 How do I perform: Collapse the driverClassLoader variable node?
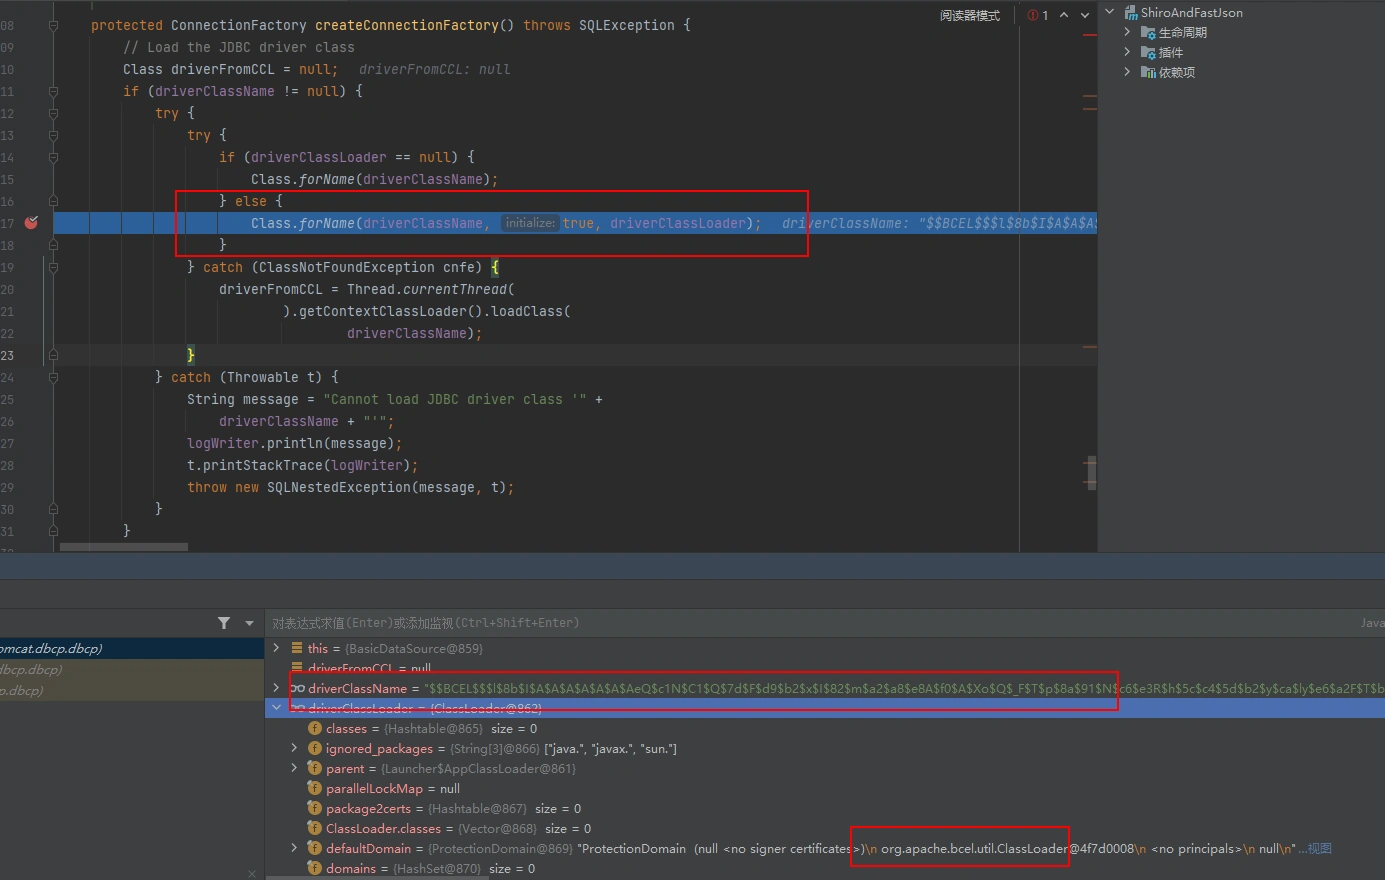[x=277, y=708]
